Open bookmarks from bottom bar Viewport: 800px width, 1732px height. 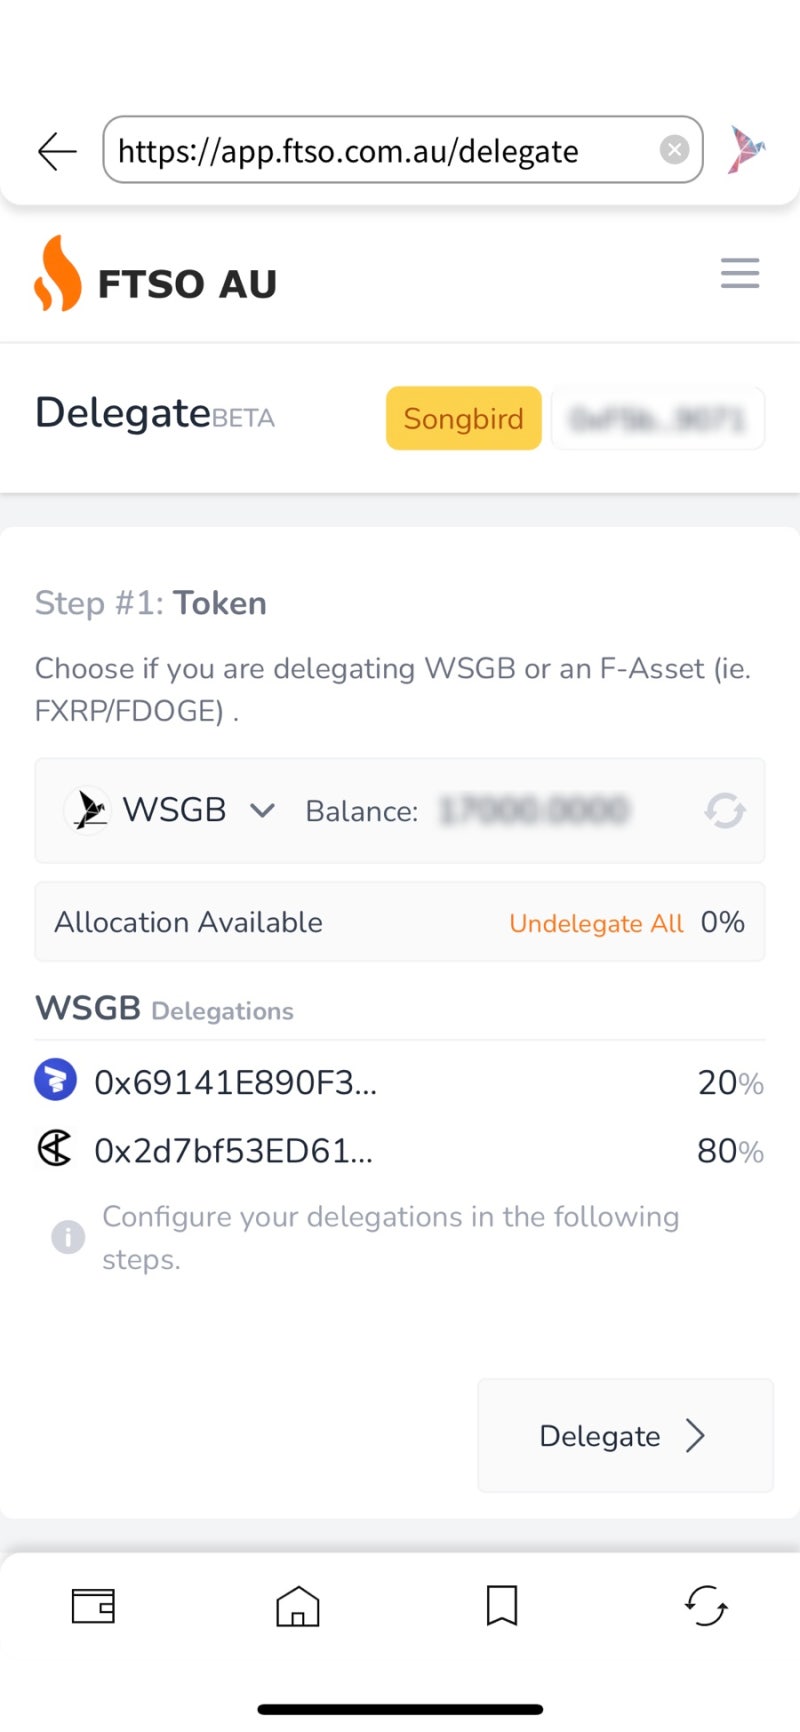(501, 1606)
